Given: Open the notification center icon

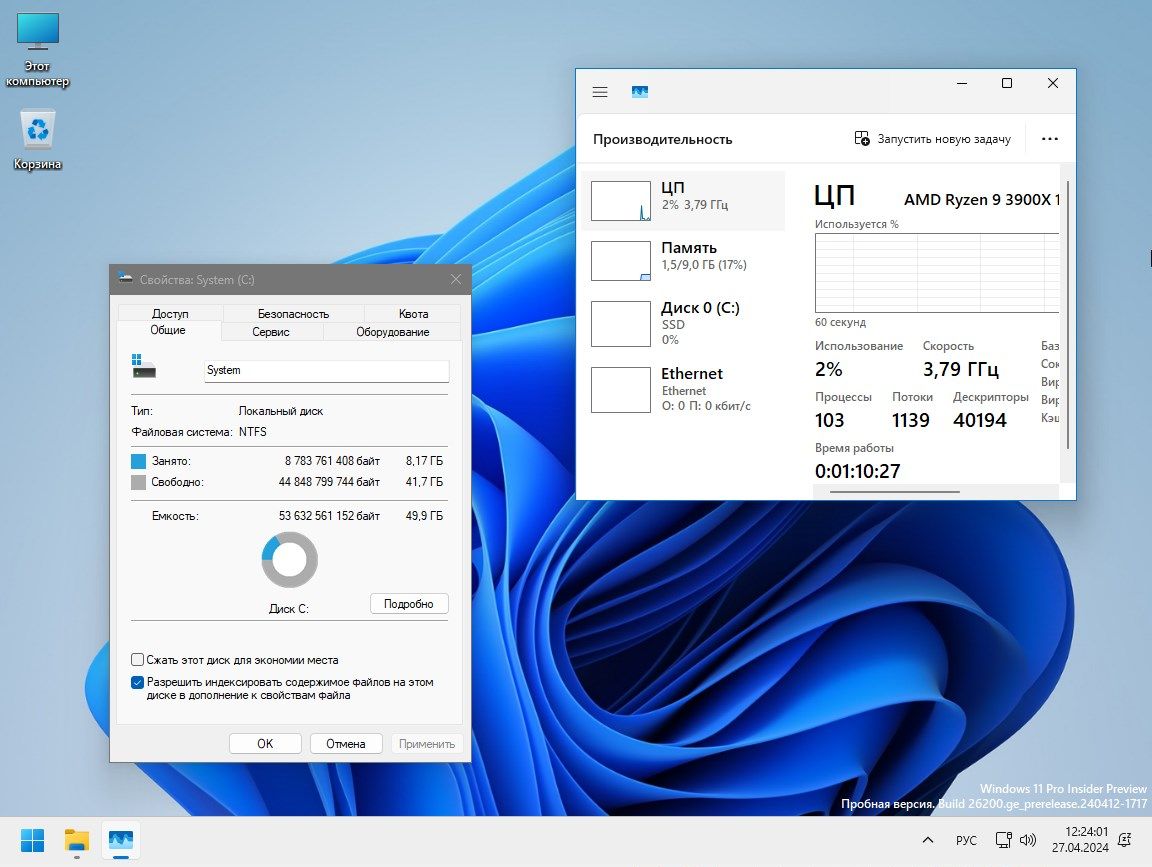Looking at the screenshot, I should (x=1124, y=840).
